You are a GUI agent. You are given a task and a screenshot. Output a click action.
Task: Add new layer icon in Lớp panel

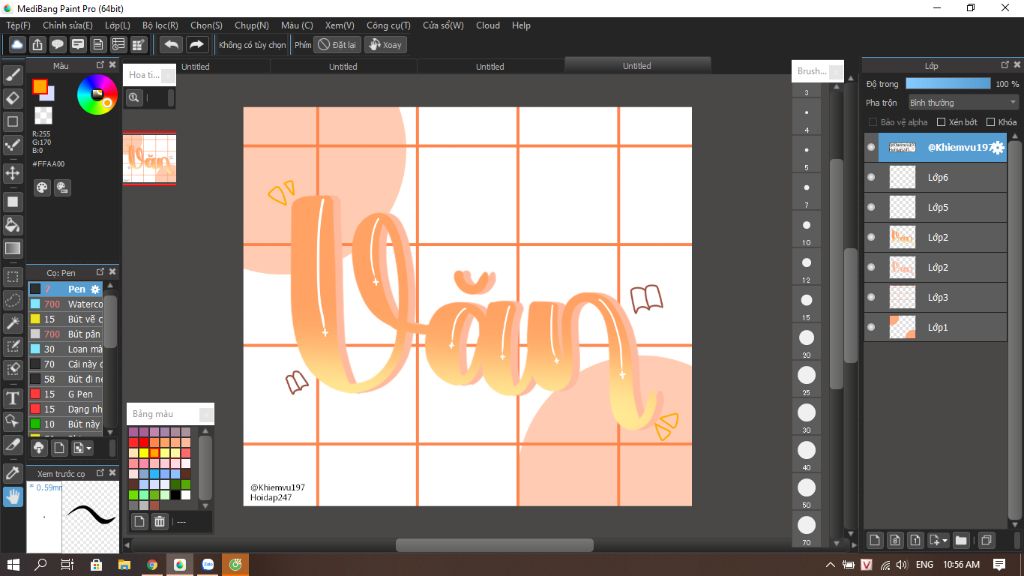(874, 540)
